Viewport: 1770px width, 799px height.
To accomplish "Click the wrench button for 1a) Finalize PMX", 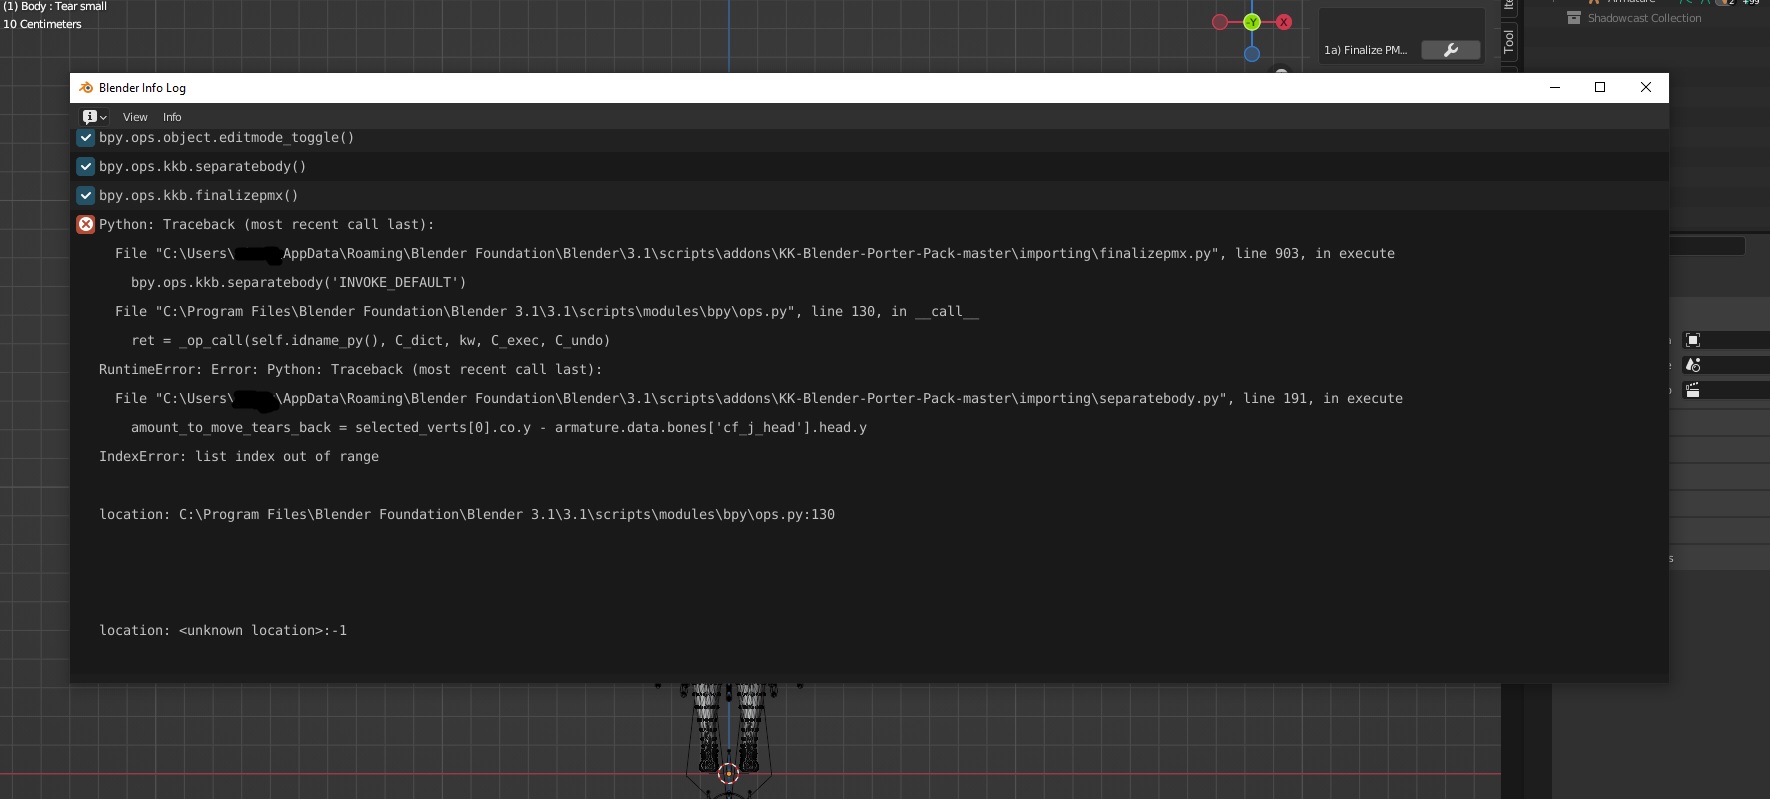I will (x=1450, y=50).
